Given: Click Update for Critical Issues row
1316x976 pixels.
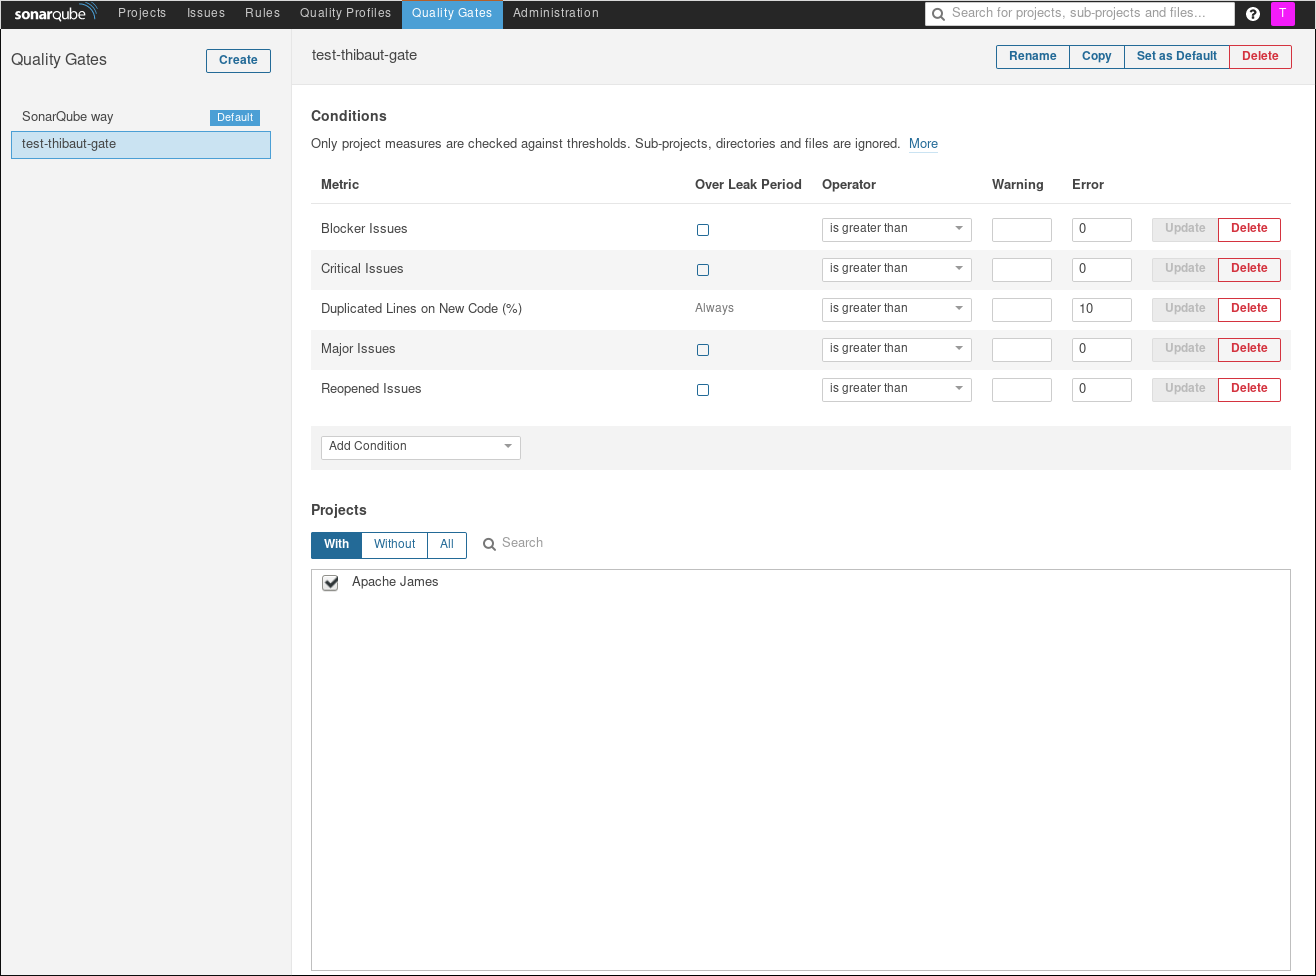Looking at the screenshot, I should [x=1185, y=269].
